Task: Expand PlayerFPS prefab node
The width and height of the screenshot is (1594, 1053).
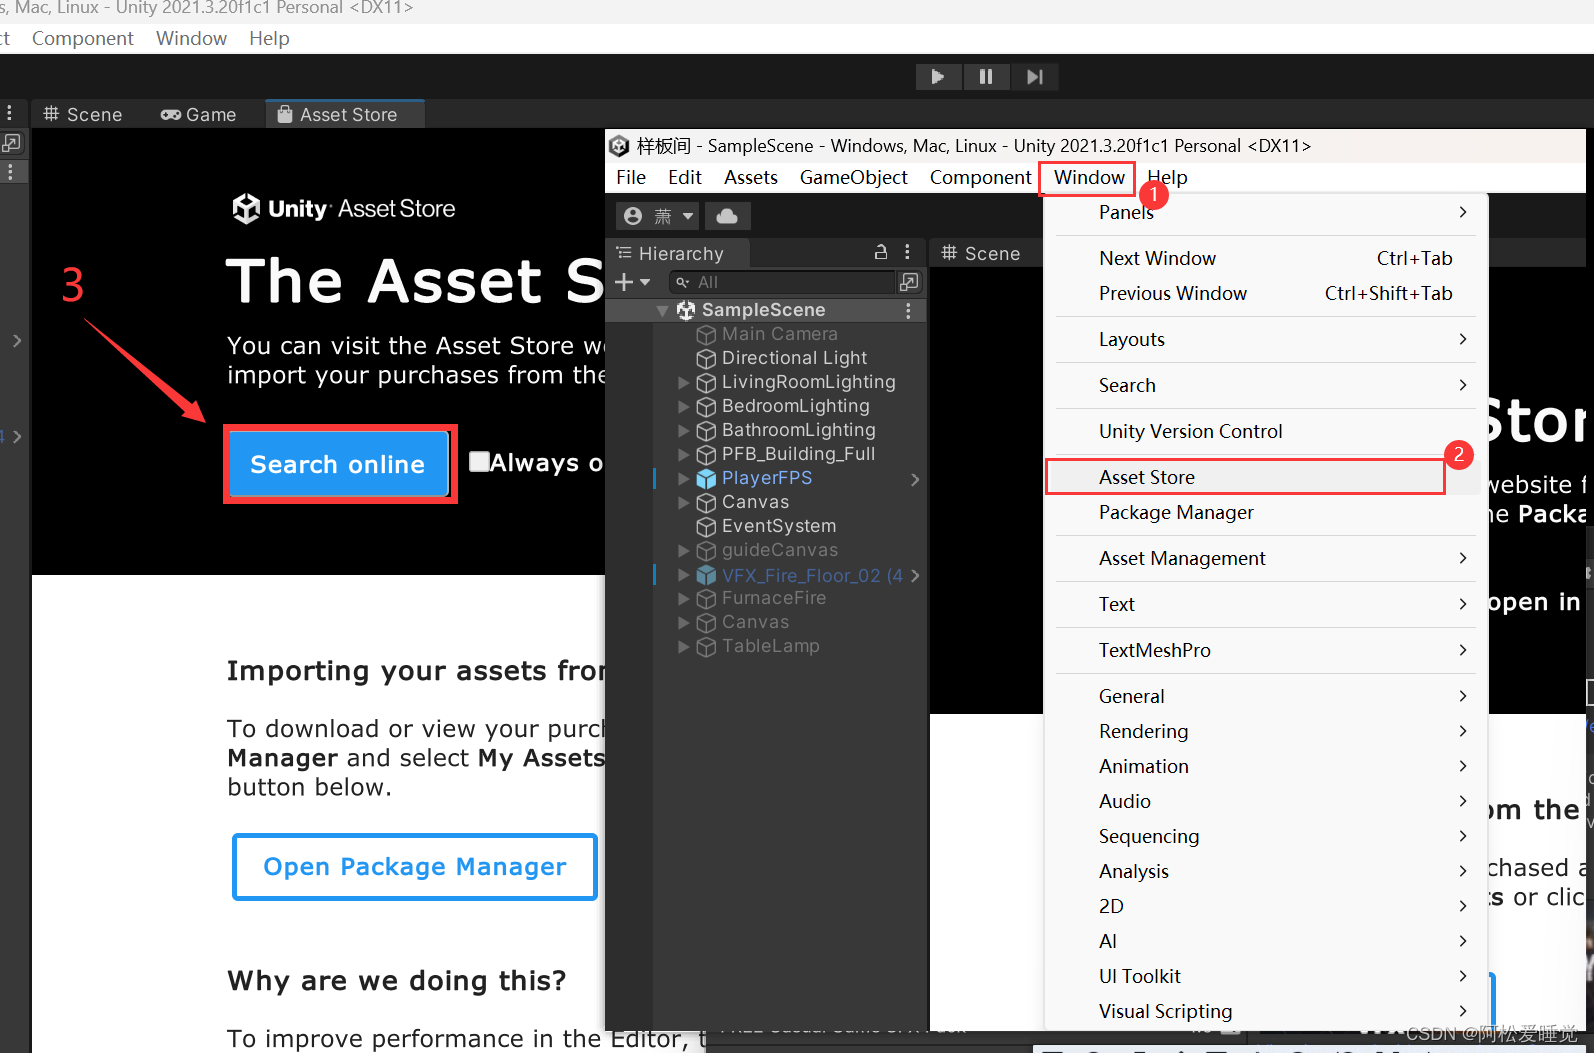Action: [x=684, y=478]
